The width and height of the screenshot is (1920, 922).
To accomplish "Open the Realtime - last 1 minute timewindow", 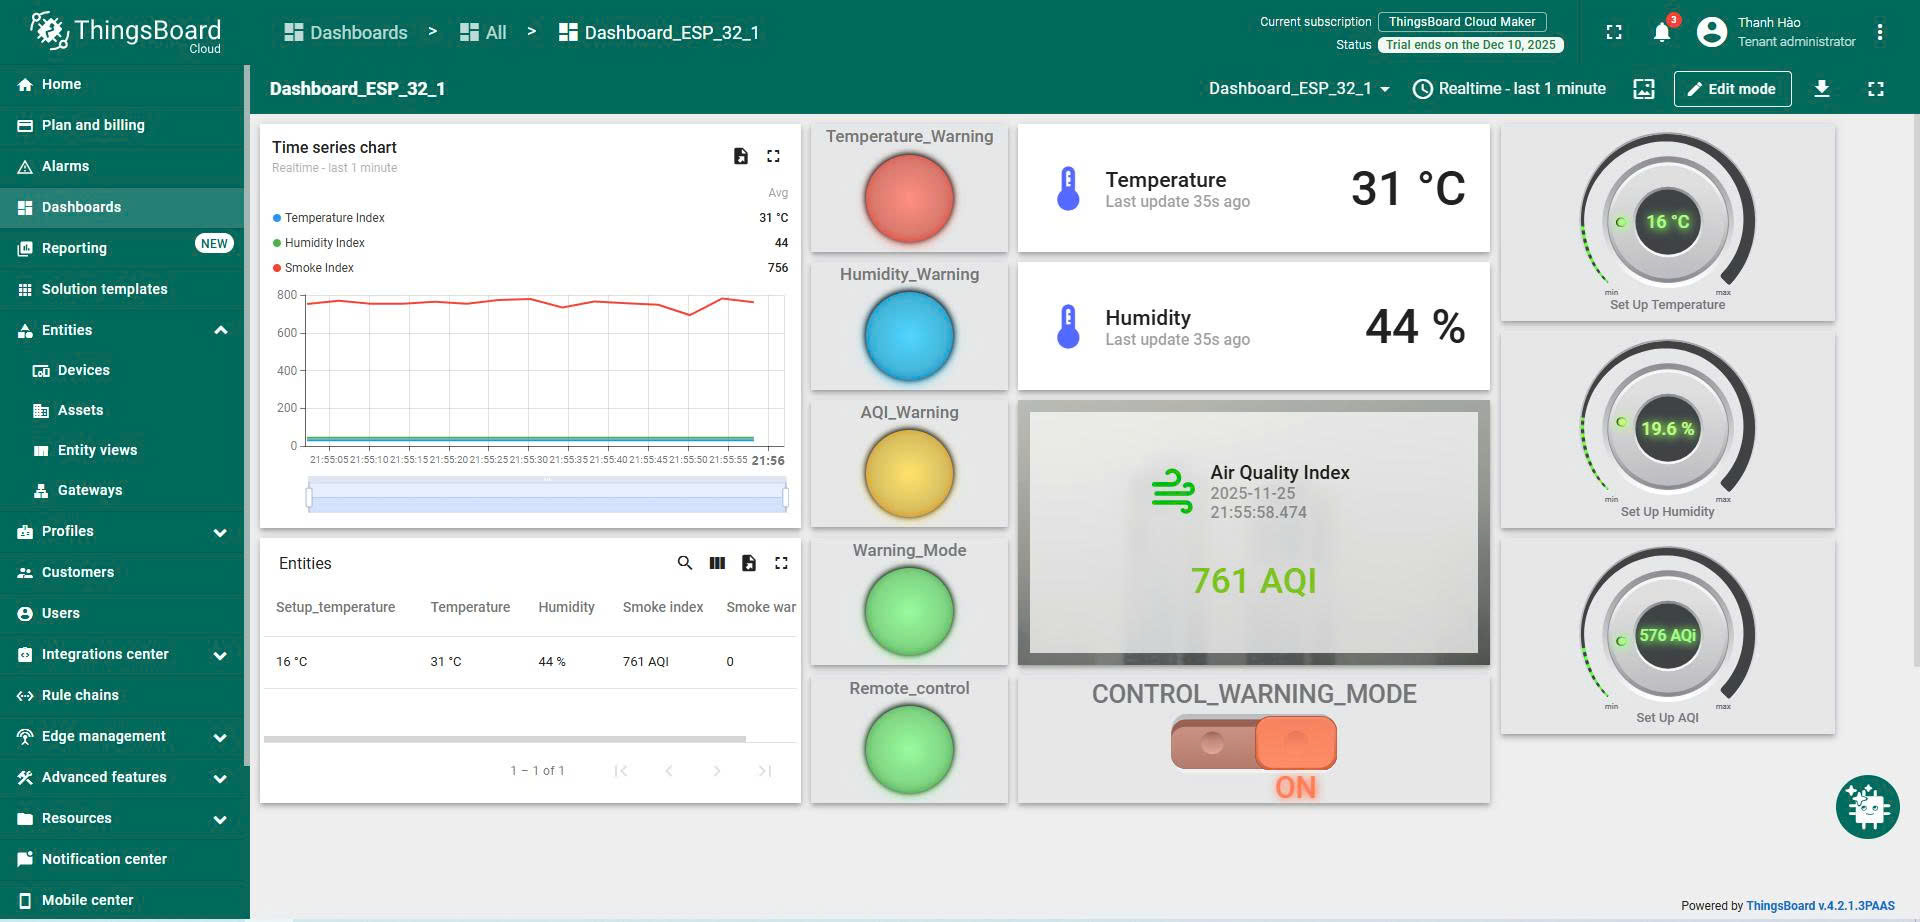I will click(x=1509, y=89).
